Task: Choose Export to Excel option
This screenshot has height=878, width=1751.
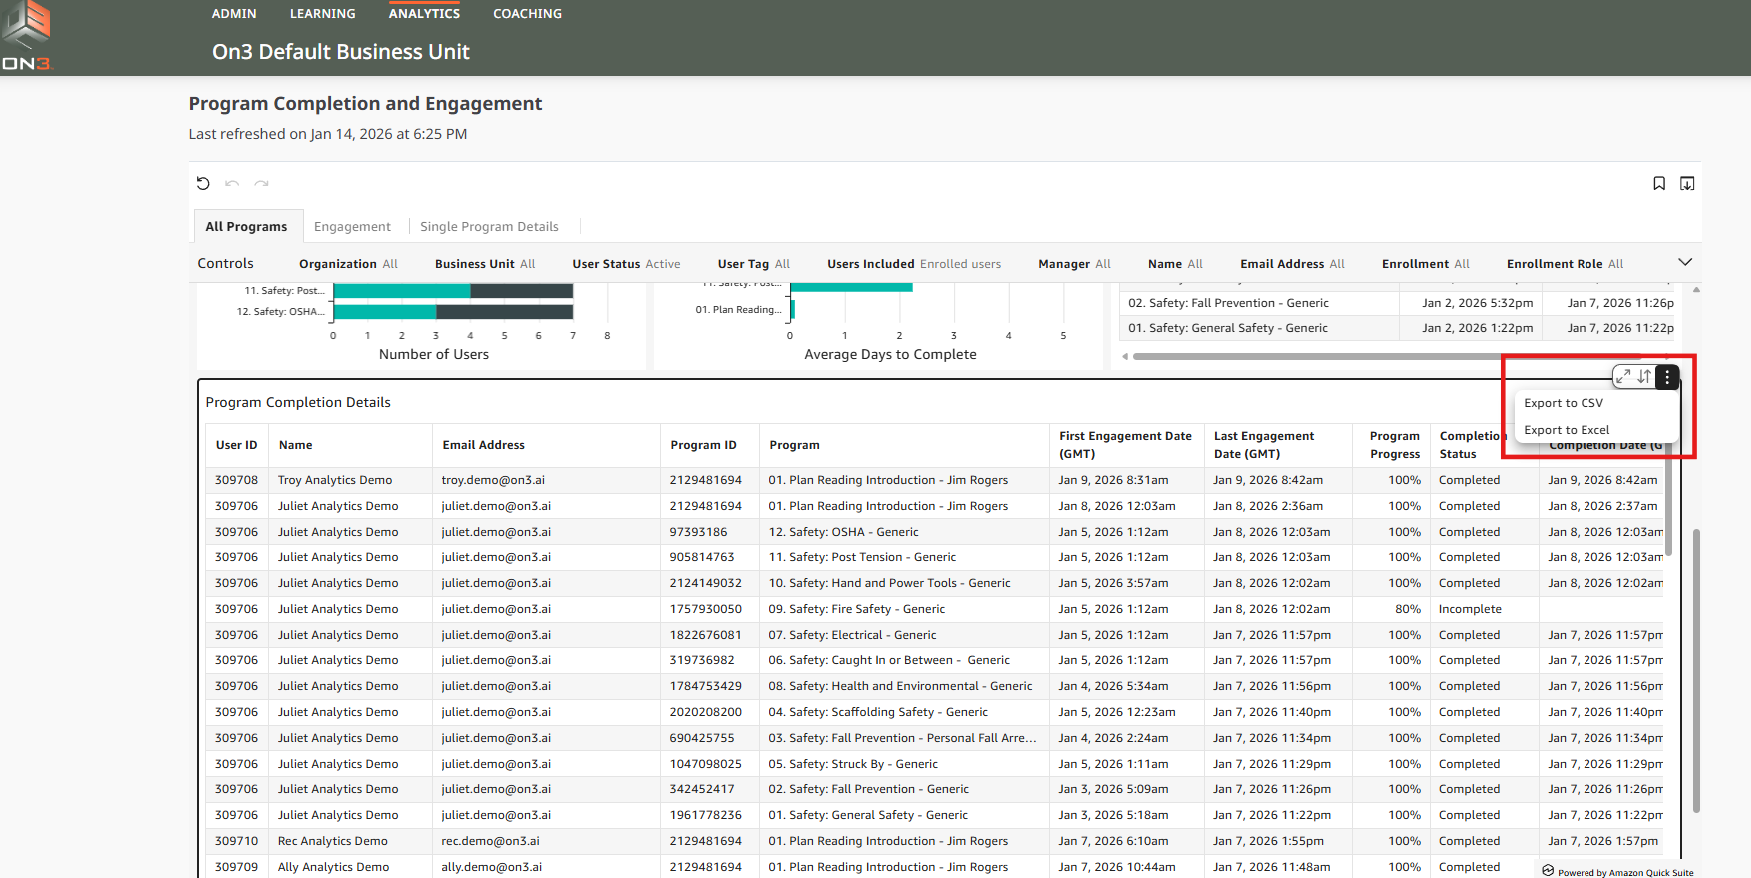Action: (x=1566, y=430)
